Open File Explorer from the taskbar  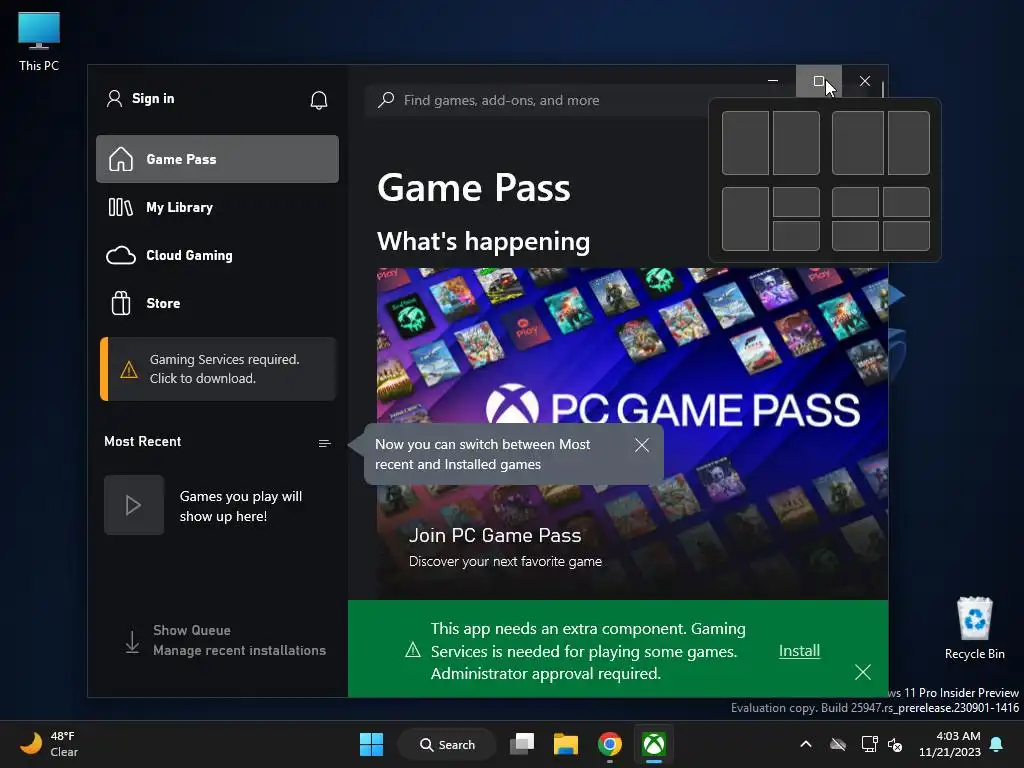[566, 744]
